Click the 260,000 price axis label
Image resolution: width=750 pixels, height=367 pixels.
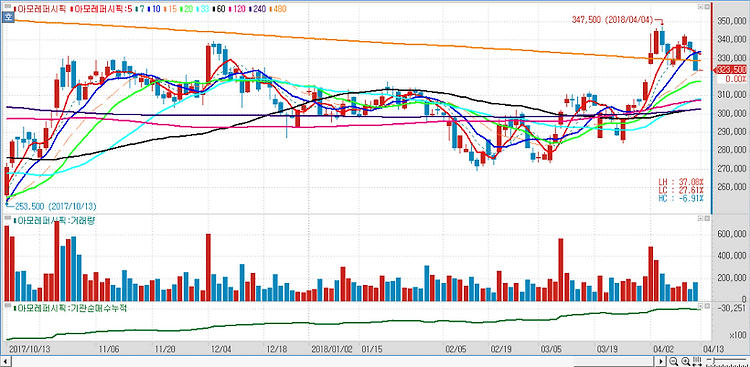tap(731, 187)
